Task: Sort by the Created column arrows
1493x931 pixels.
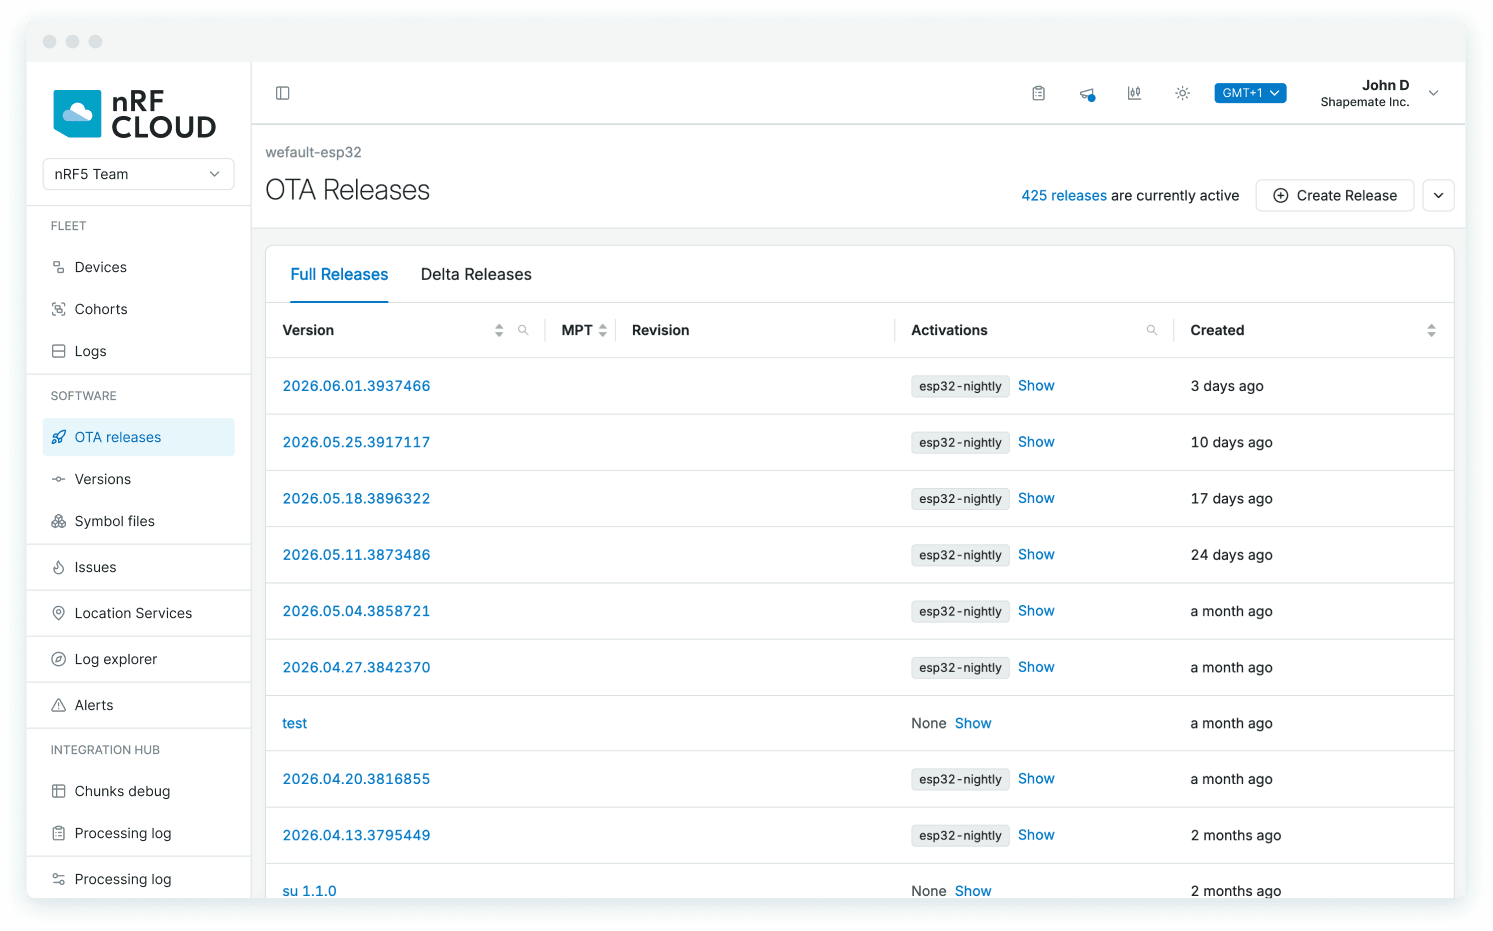Action: (x=1431, y=330)
